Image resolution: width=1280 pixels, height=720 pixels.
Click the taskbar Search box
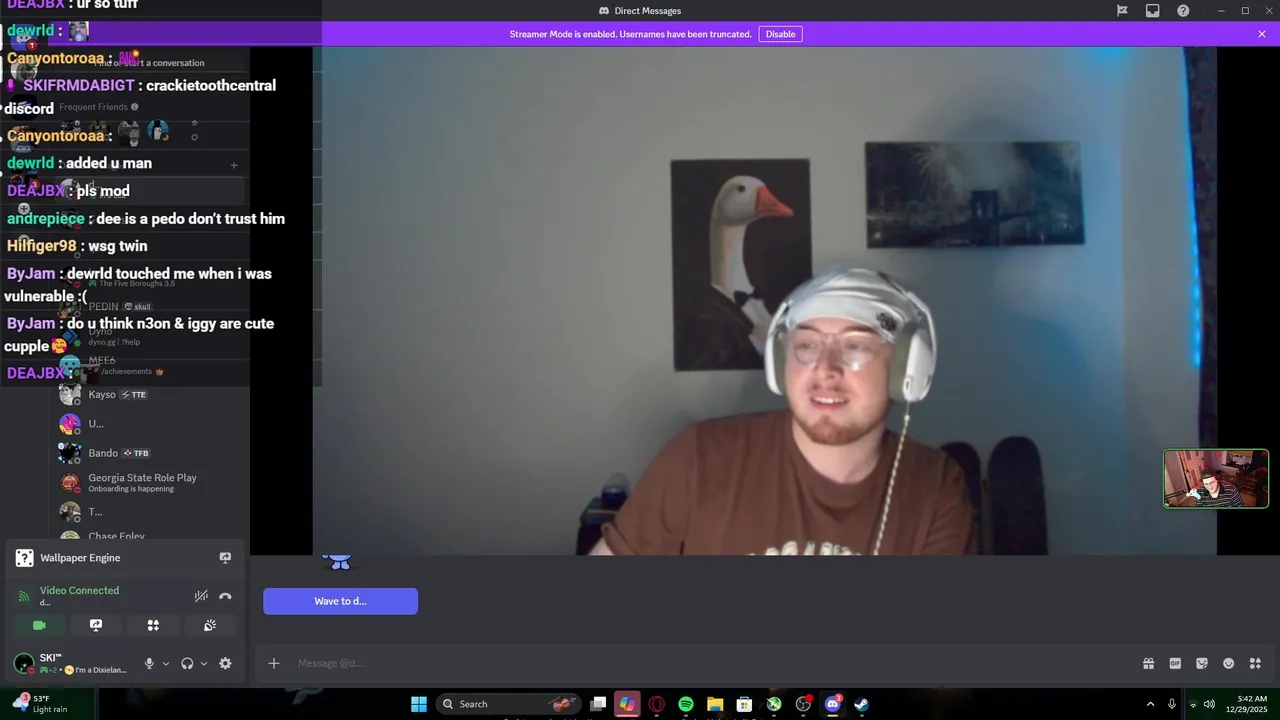[509, 704]
